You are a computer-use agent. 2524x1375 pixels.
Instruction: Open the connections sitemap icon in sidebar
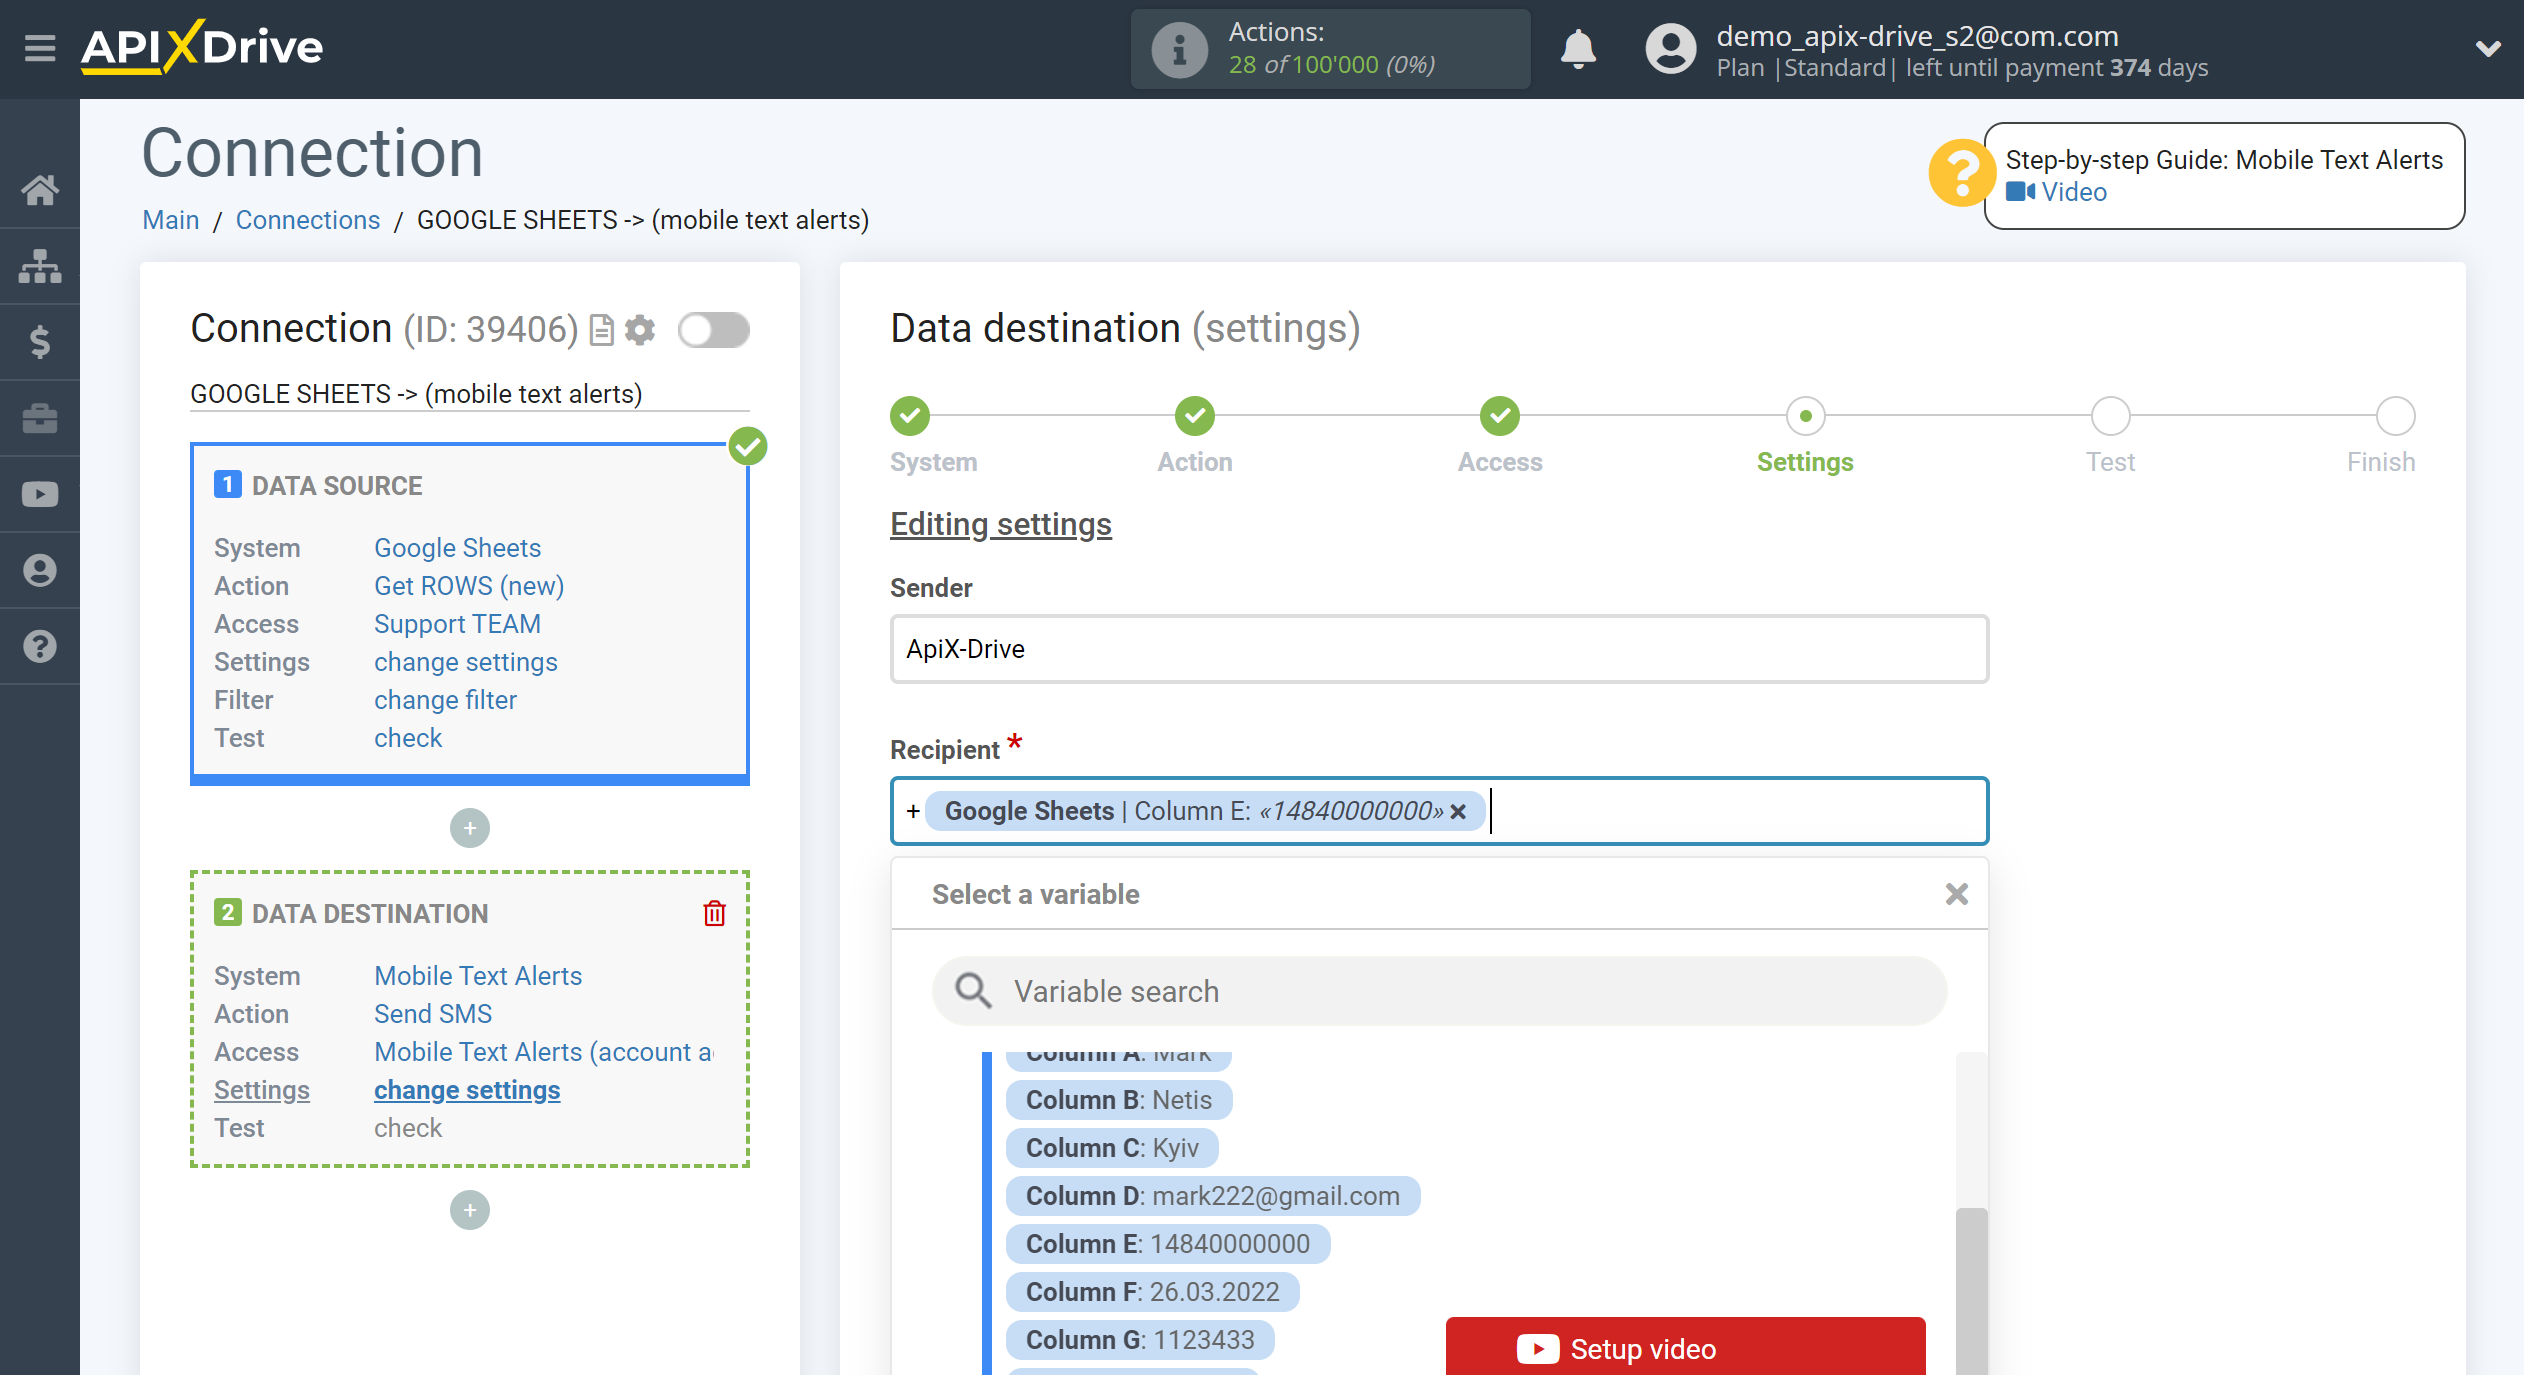coord(40,266)
